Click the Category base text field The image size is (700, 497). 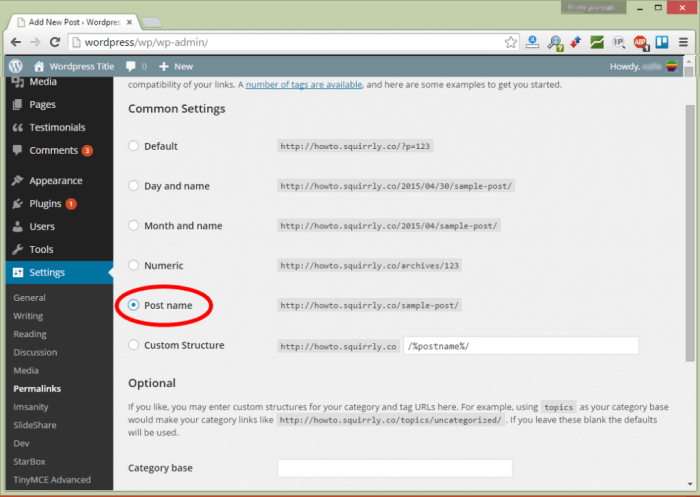point(394,468)
